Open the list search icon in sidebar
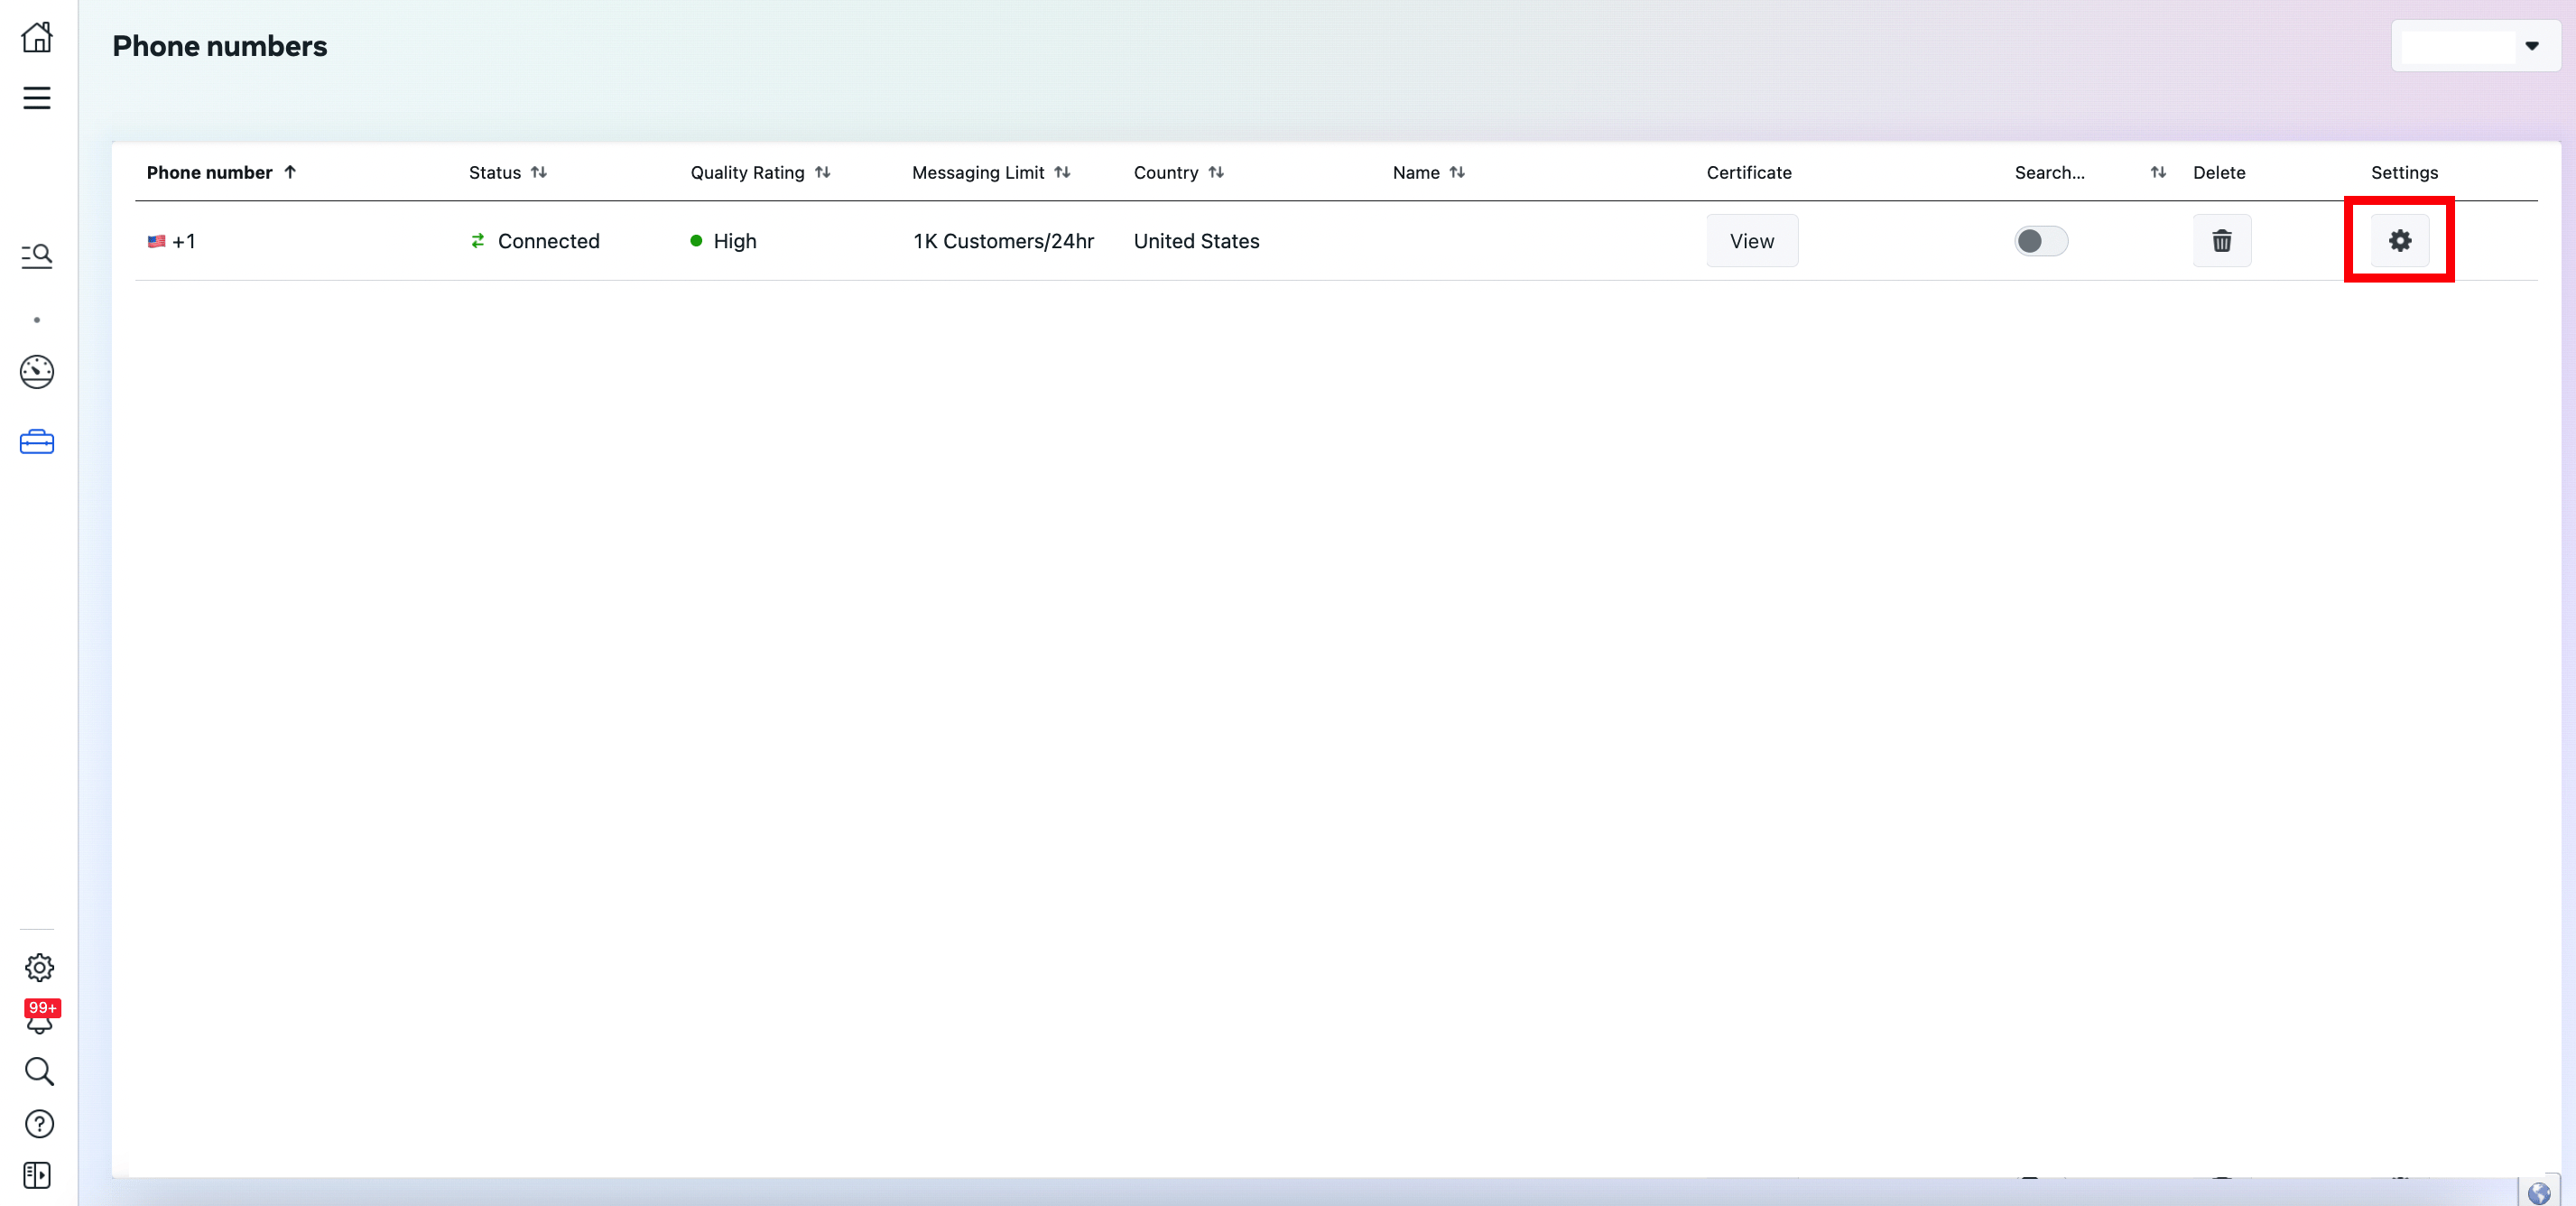The height and width of the screenshot is (1206, 2576). [x=37, y=256]
